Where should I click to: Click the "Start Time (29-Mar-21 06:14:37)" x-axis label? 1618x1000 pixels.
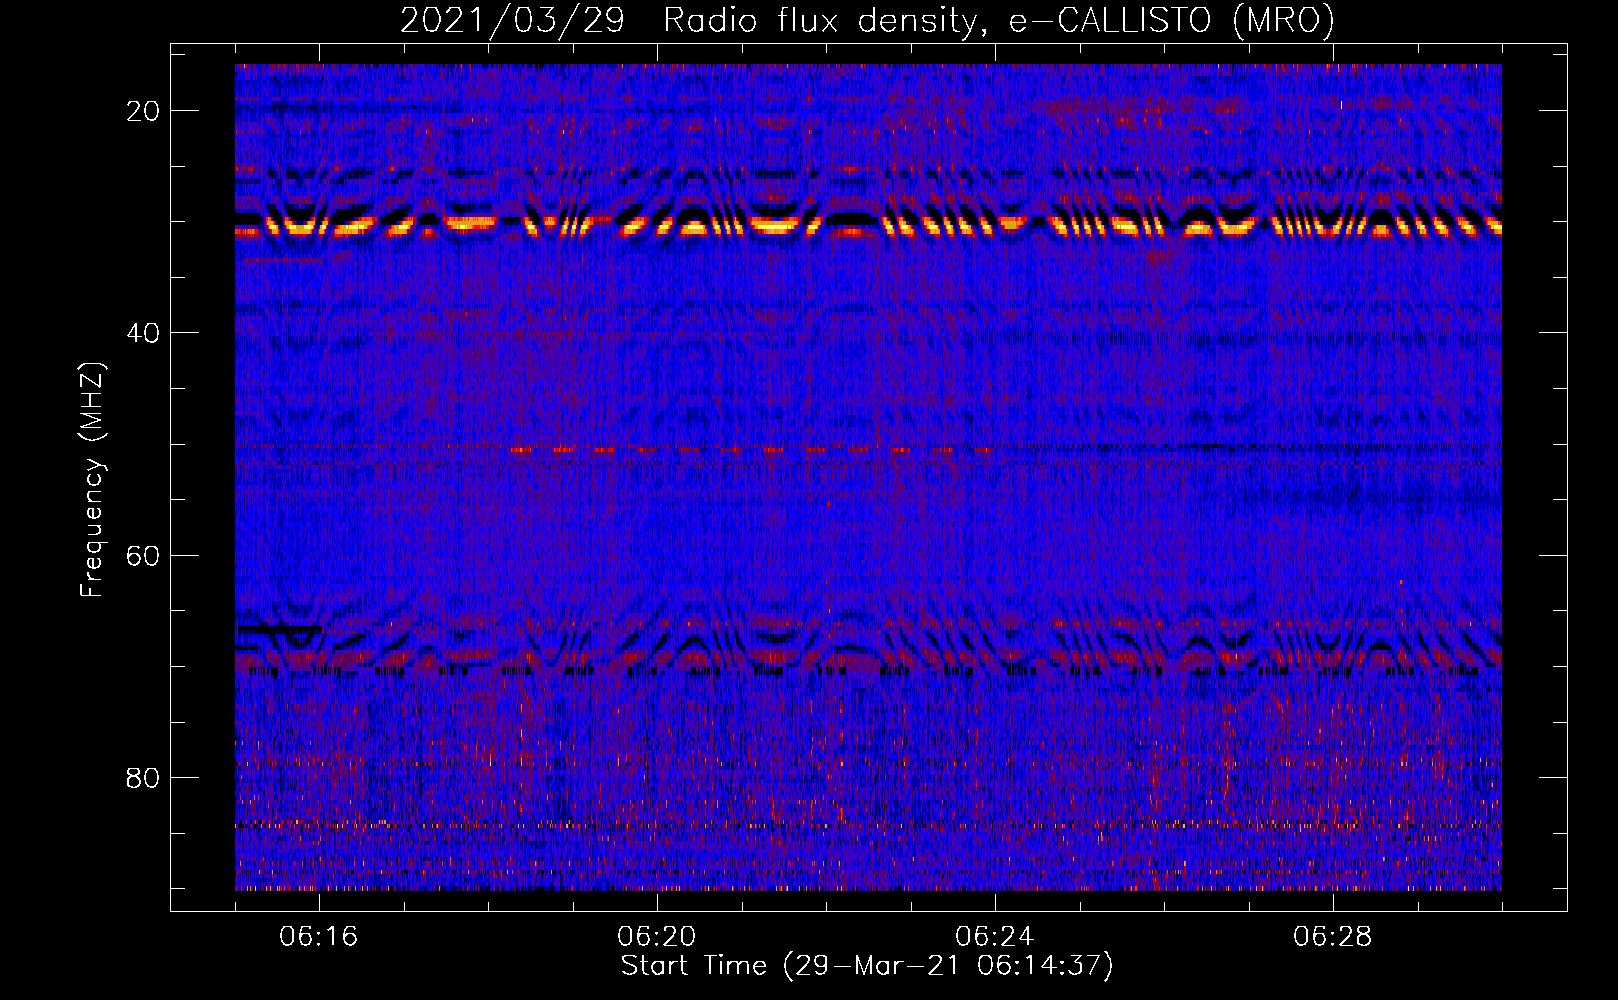tap(867, 966)
